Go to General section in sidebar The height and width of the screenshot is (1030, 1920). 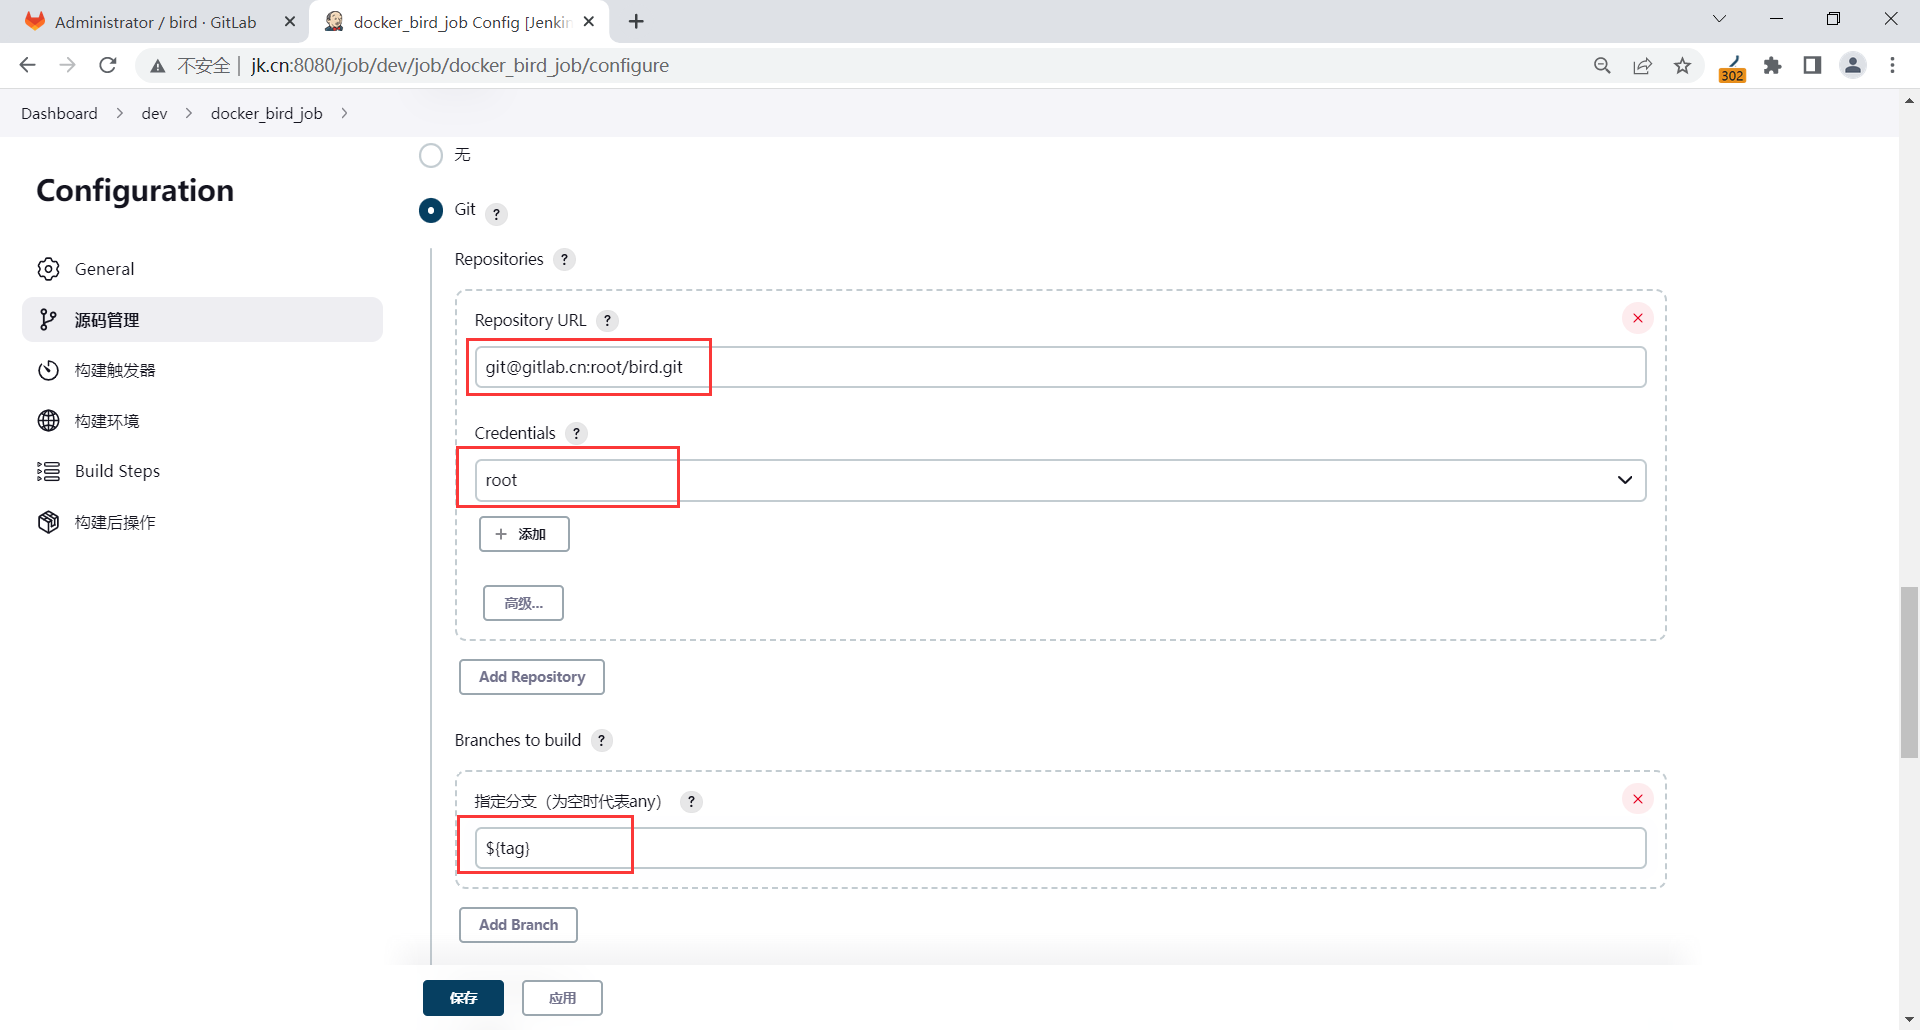tap(202, 269)
